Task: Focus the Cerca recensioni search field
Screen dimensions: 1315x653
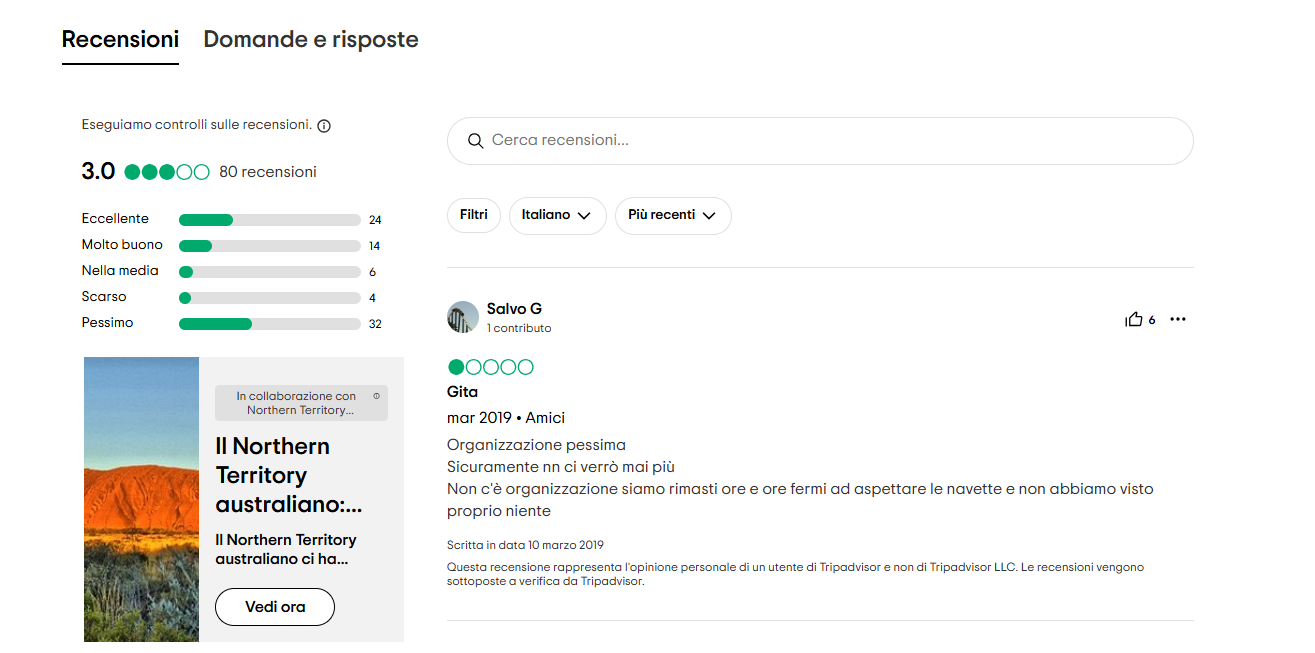Action: click(830, 141)
